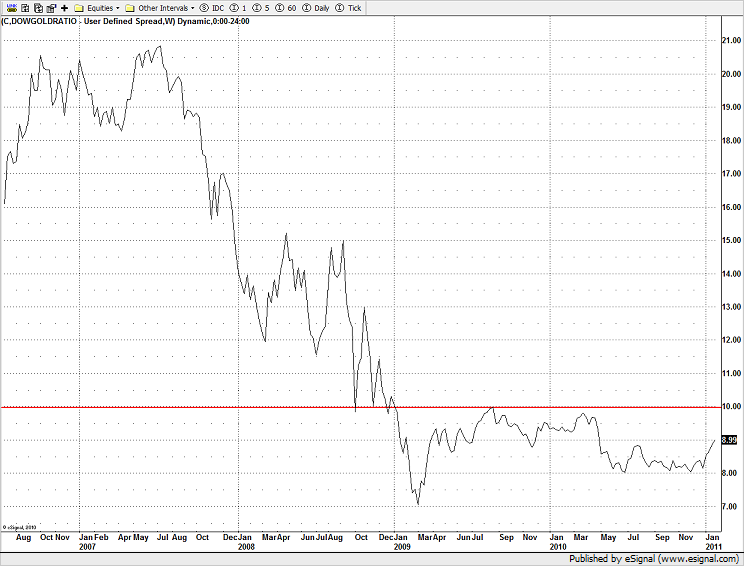
Task: Select the Tick interval button
Action: tap(348, 8)
